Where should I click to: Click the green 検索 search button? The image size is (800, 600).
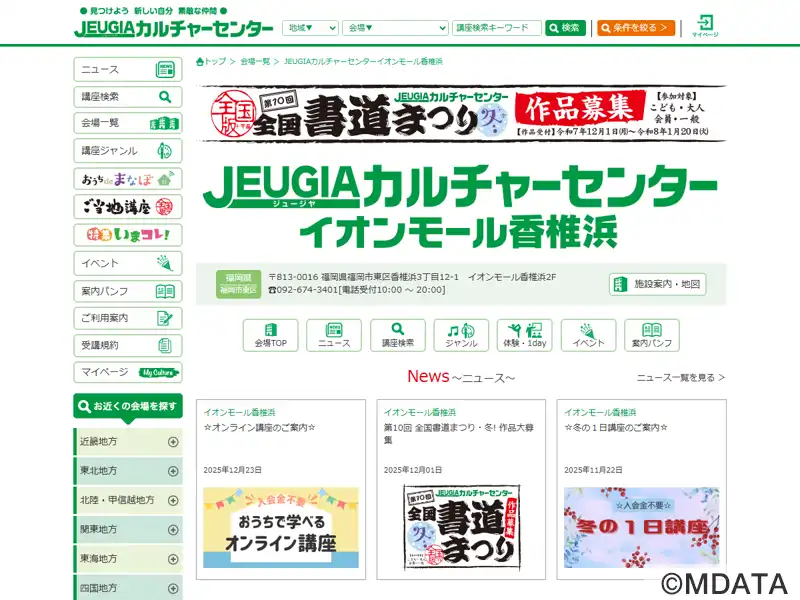[x=565, y=28]
